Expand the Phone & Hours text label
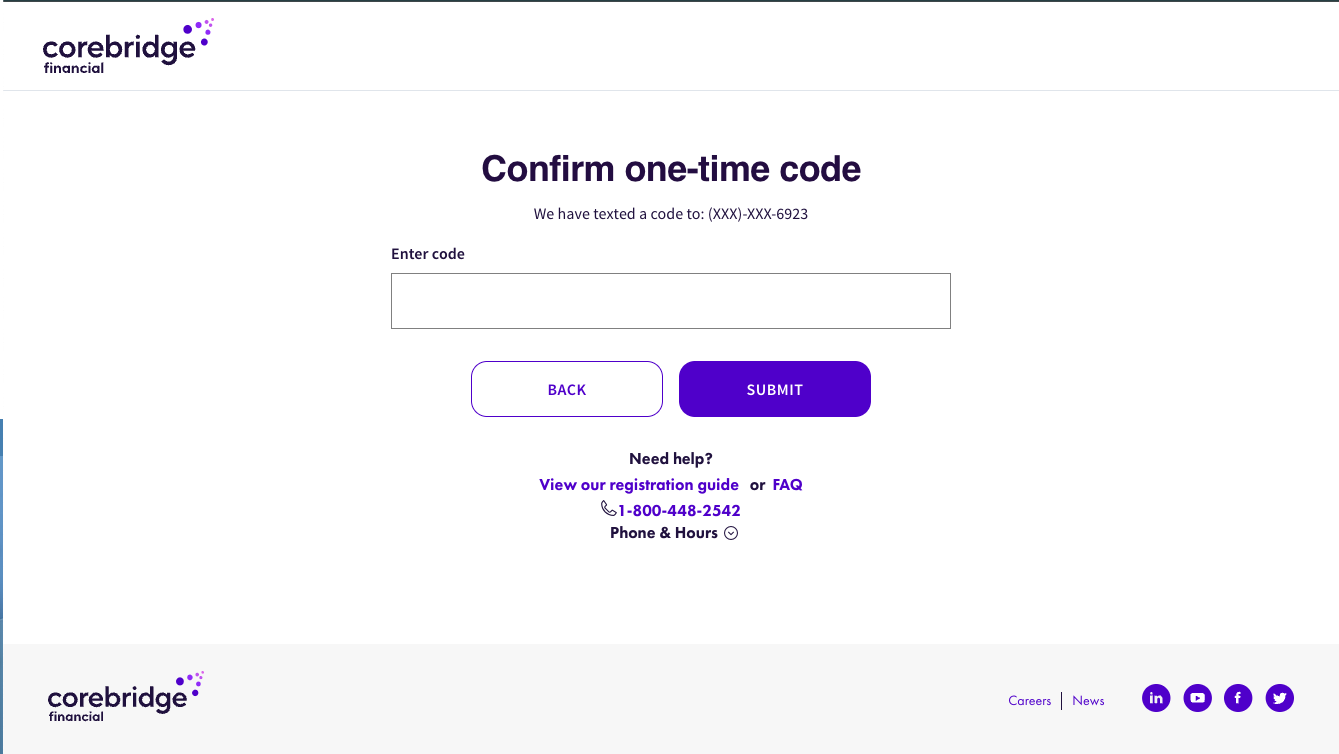The image size is (1339, 754). pos(663,533)
